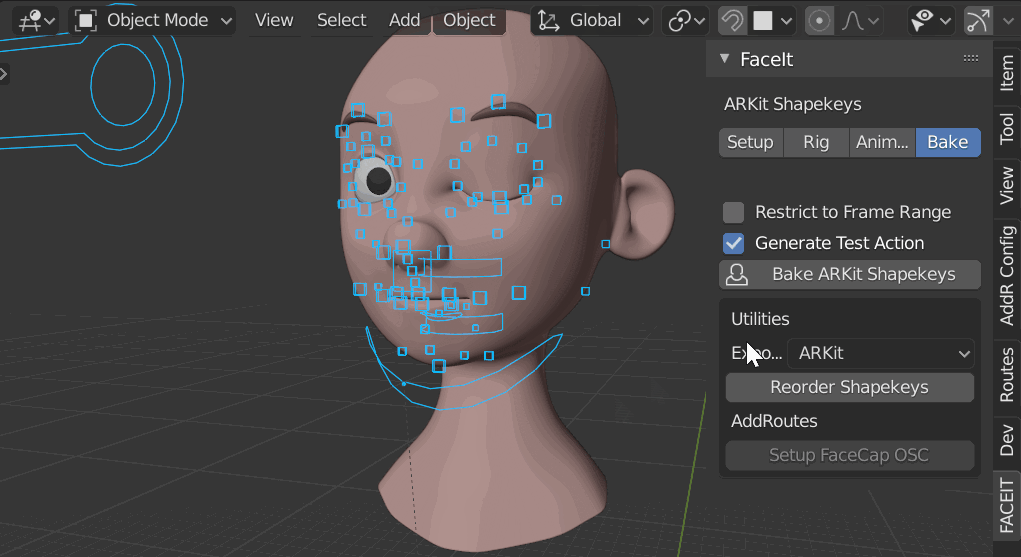Open the Item sidebar tab
This screenshot has height=557, width=1021.
pos(1007,72)
